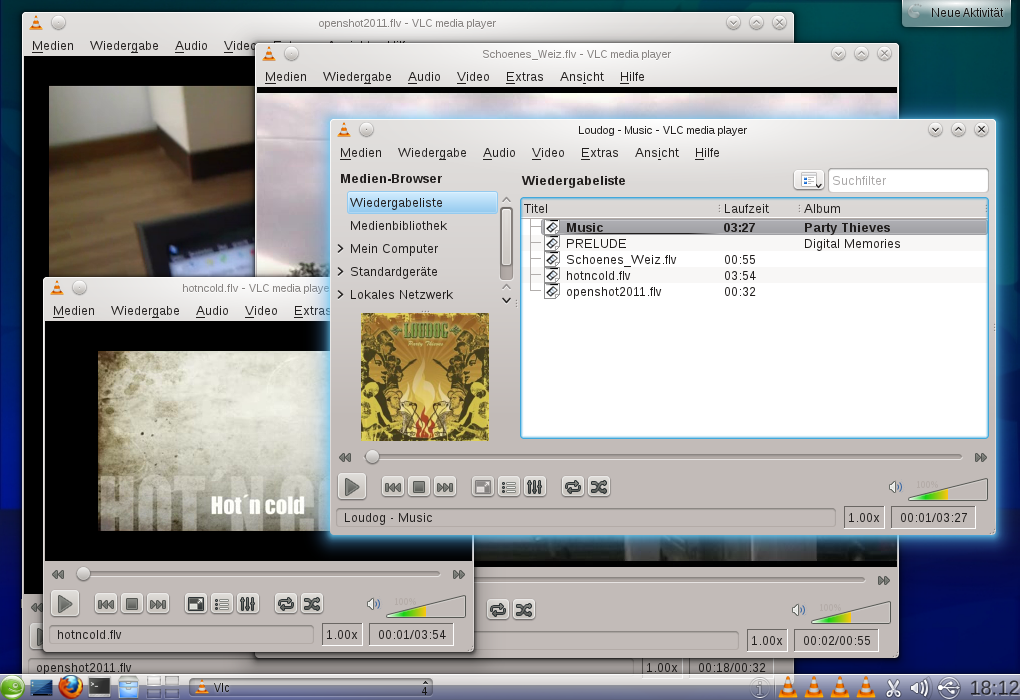Click the Suchfilter search field
The height and width of the screenshot is (700, 1020).
908,180
